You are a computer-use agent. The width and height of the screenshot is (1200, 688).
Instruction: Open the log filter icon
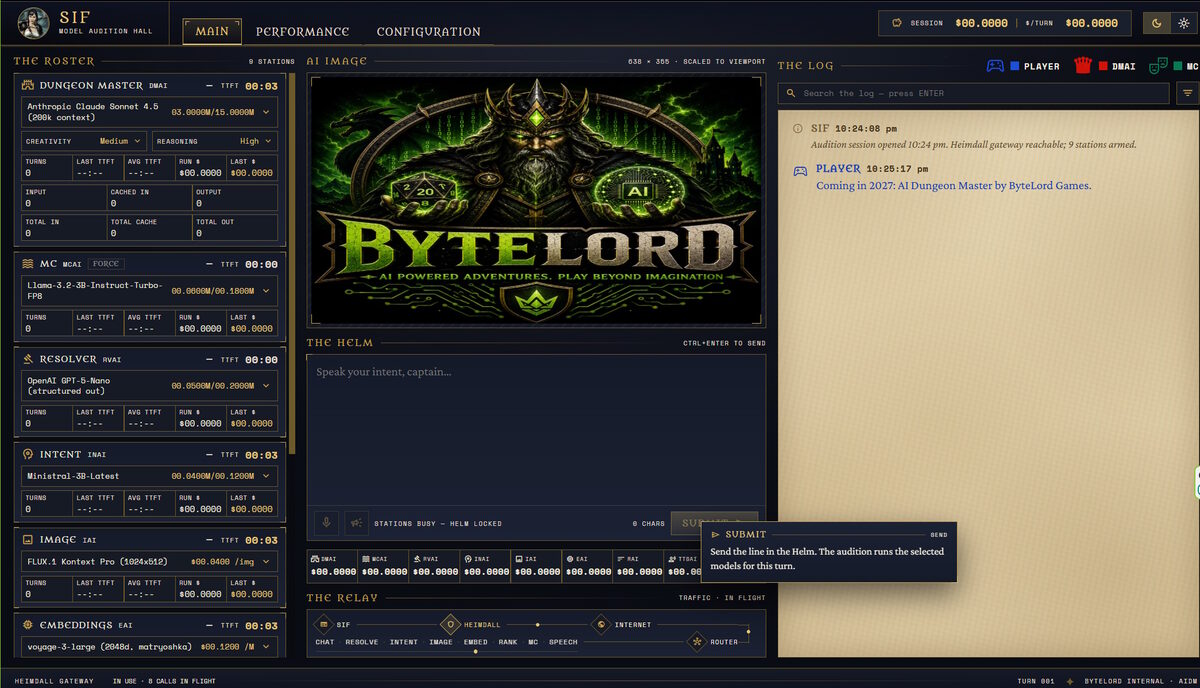tap(1188, 93)
